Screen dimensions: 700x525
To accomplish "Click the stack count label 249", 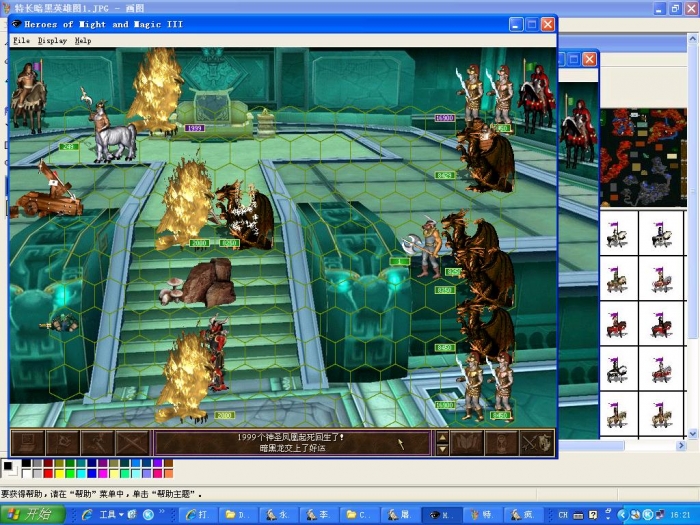I will point(68,146).
